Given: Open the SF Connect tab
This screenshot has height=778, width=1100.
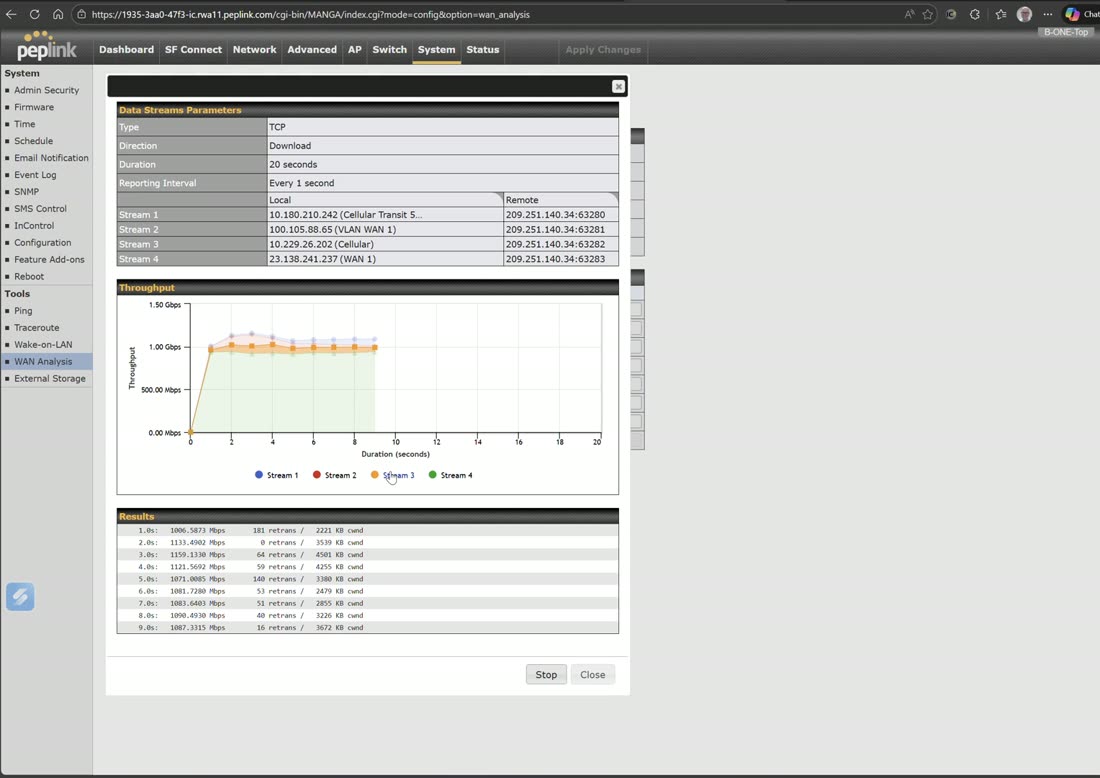Looking at the screenshot, I should (x=193, y=50).
